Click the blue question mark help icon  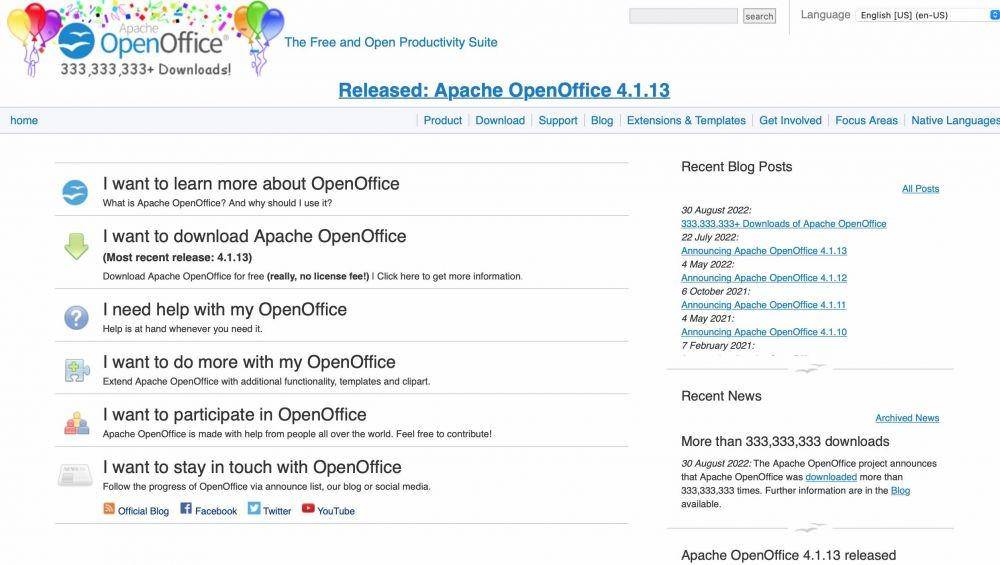(76, 318)
